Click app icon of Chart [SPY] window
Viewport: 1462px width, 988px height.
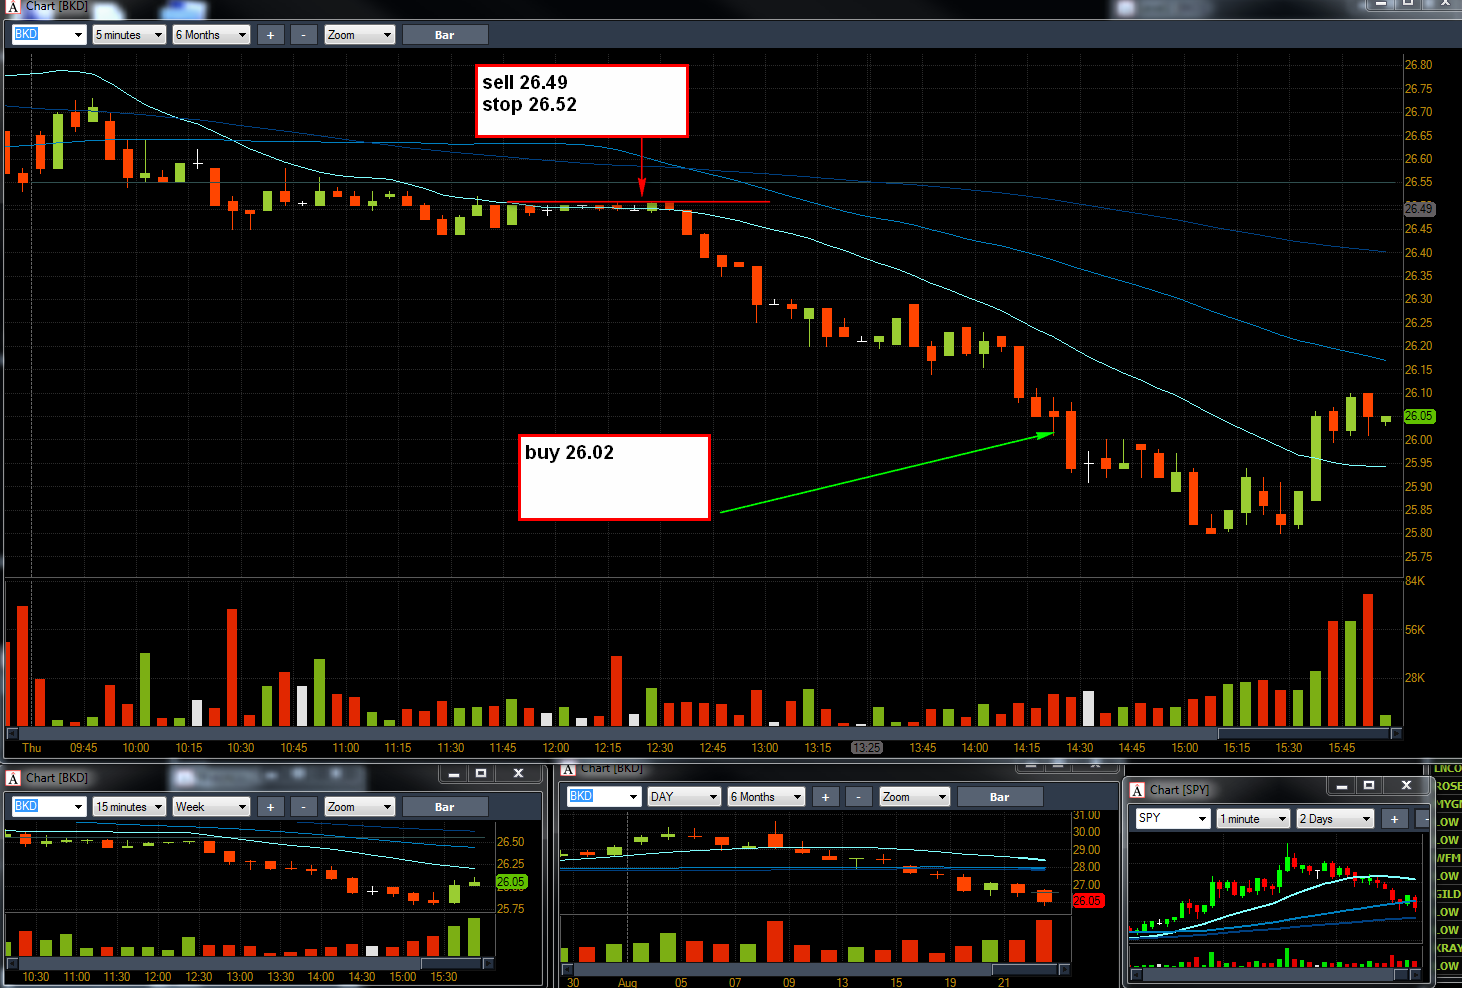[x=1137, y=790]
